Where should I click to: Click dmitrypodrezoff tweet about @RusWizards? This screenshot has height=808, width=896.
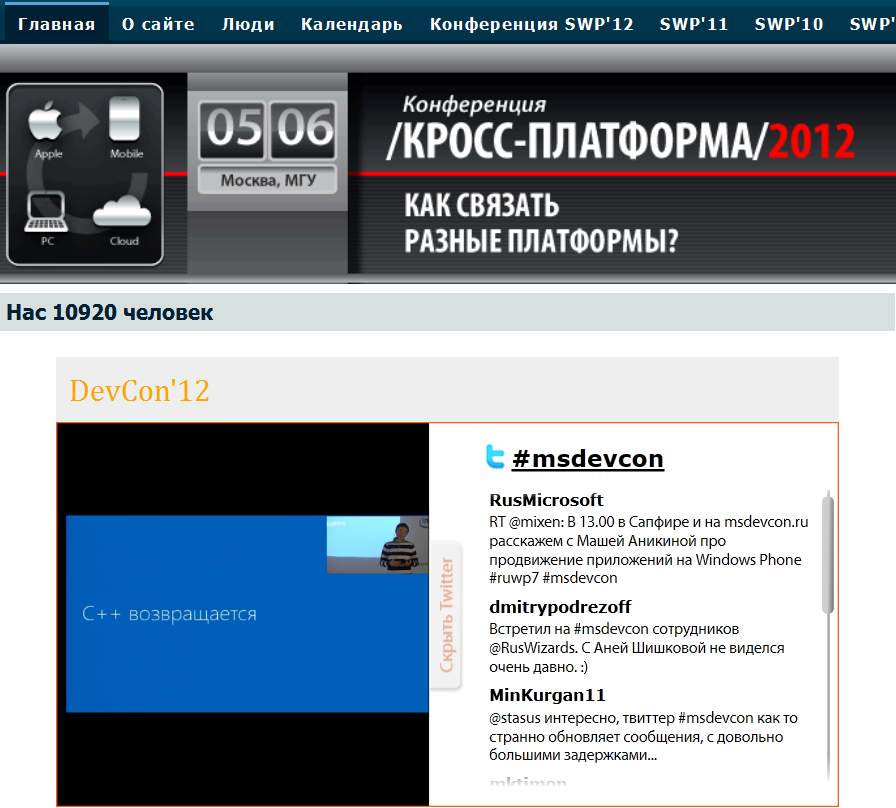(x=637, y=648)
